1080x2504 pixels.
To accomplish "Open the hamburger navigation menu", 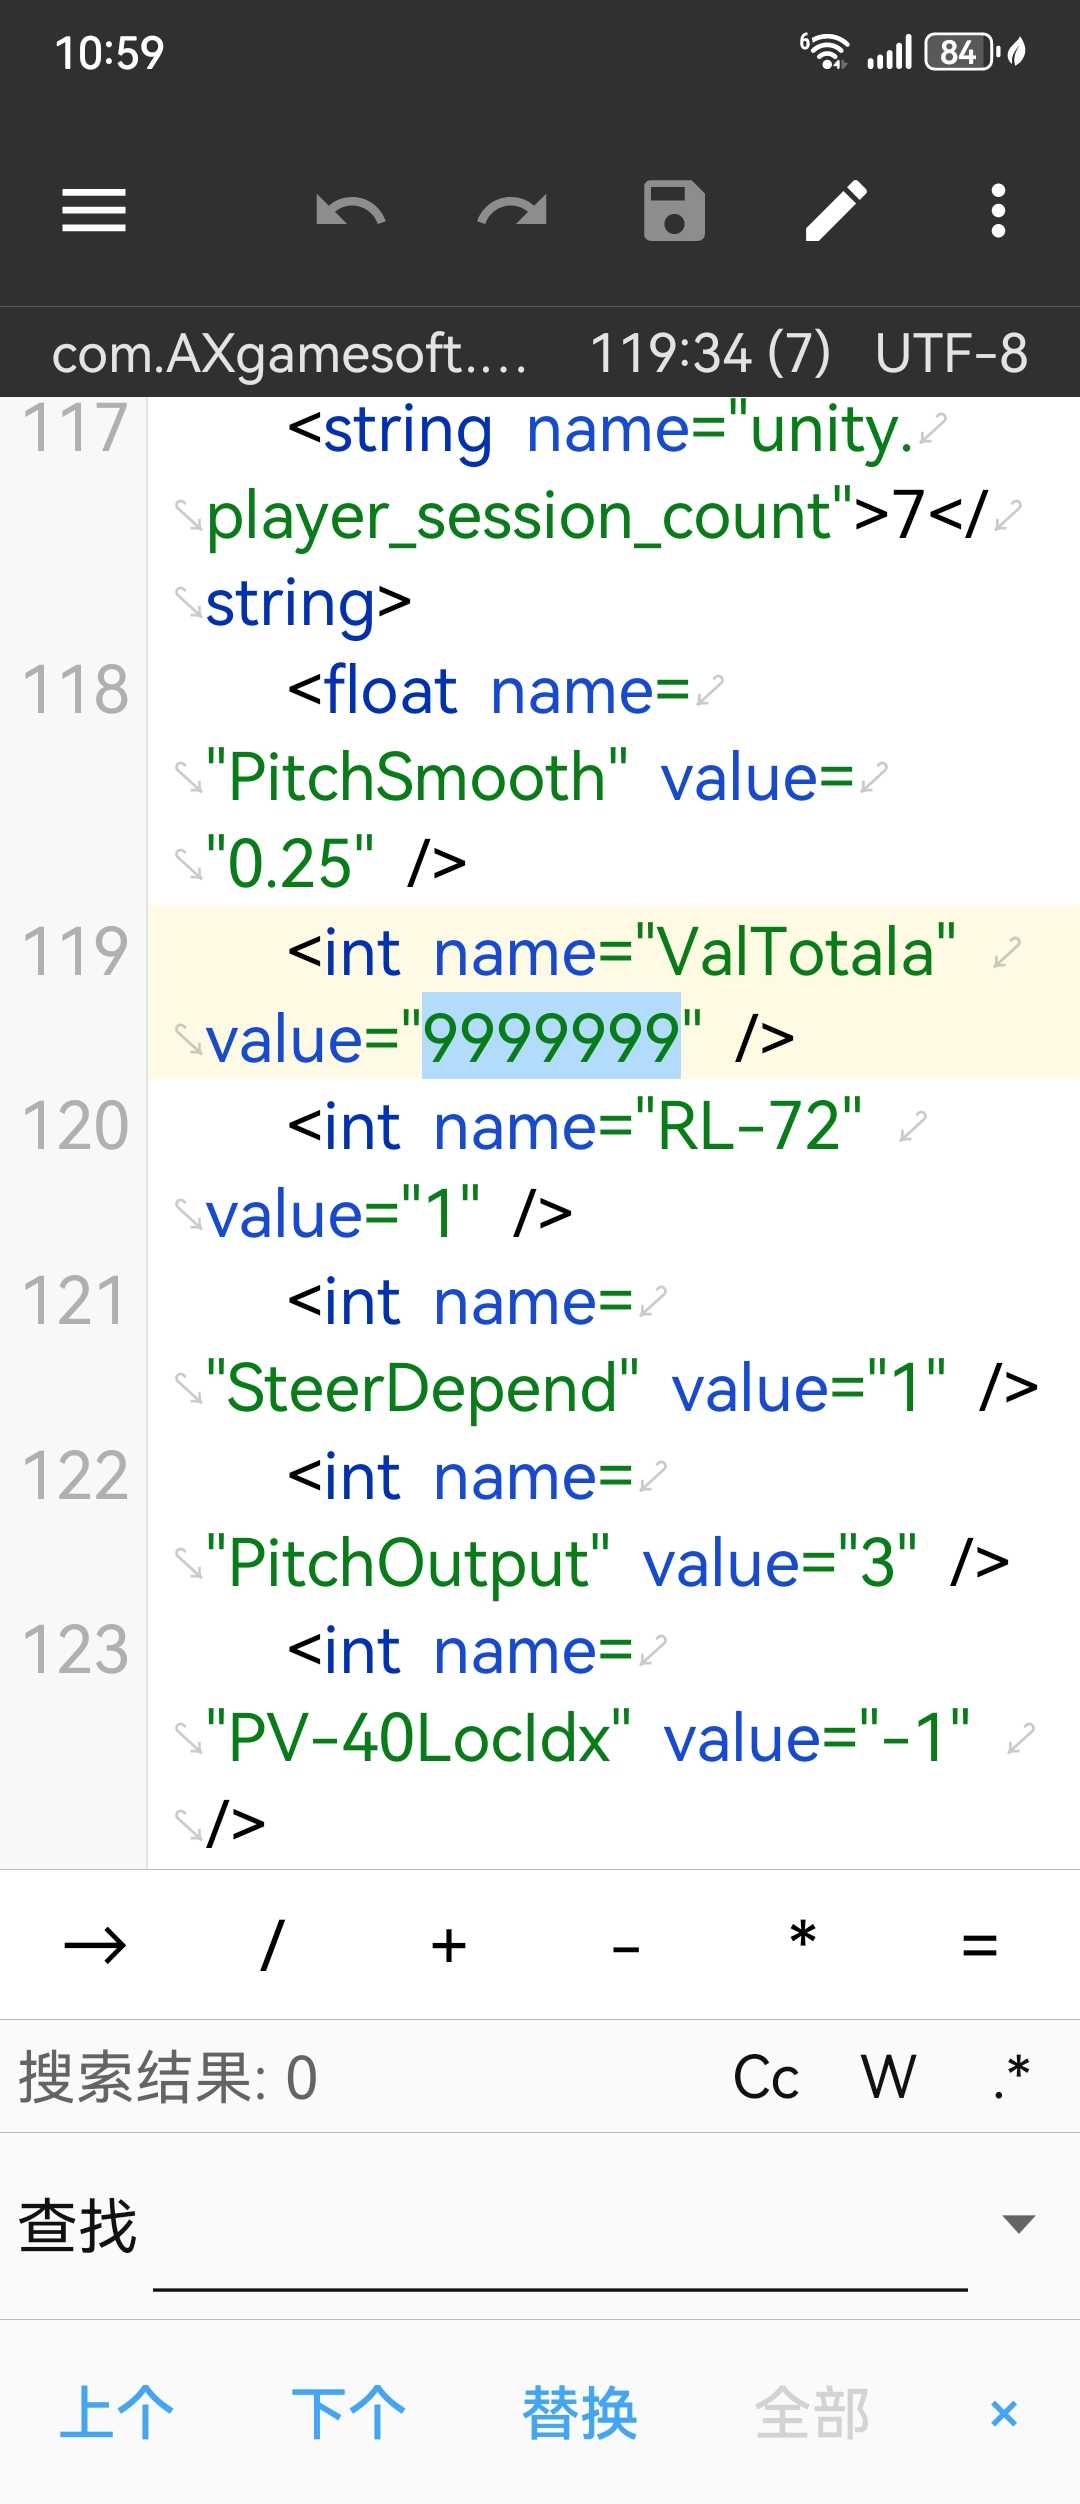I will [x=94, y=211].
